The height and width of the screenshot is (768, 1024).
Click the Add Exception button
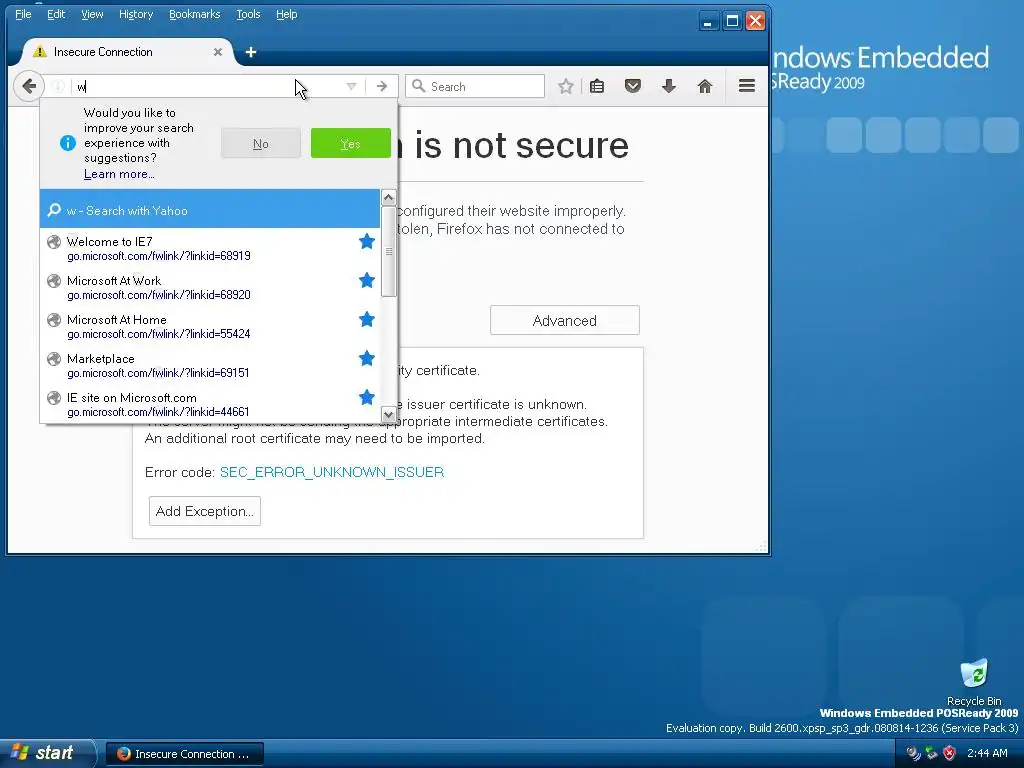click(x=205, y=511)
